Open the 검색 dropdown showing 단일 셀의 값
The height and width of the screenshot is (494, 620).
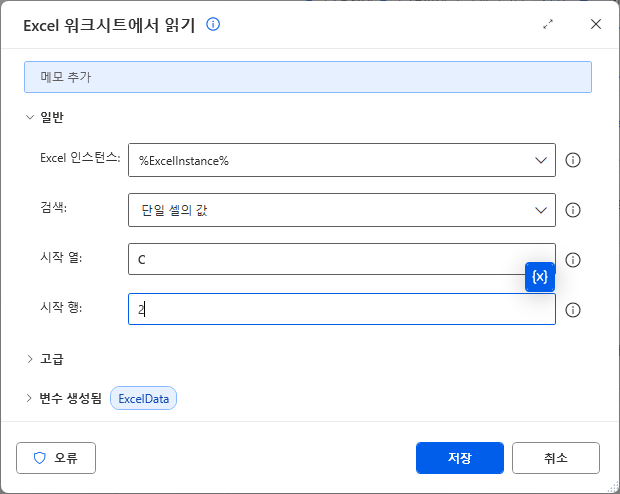tap(342, 210)
